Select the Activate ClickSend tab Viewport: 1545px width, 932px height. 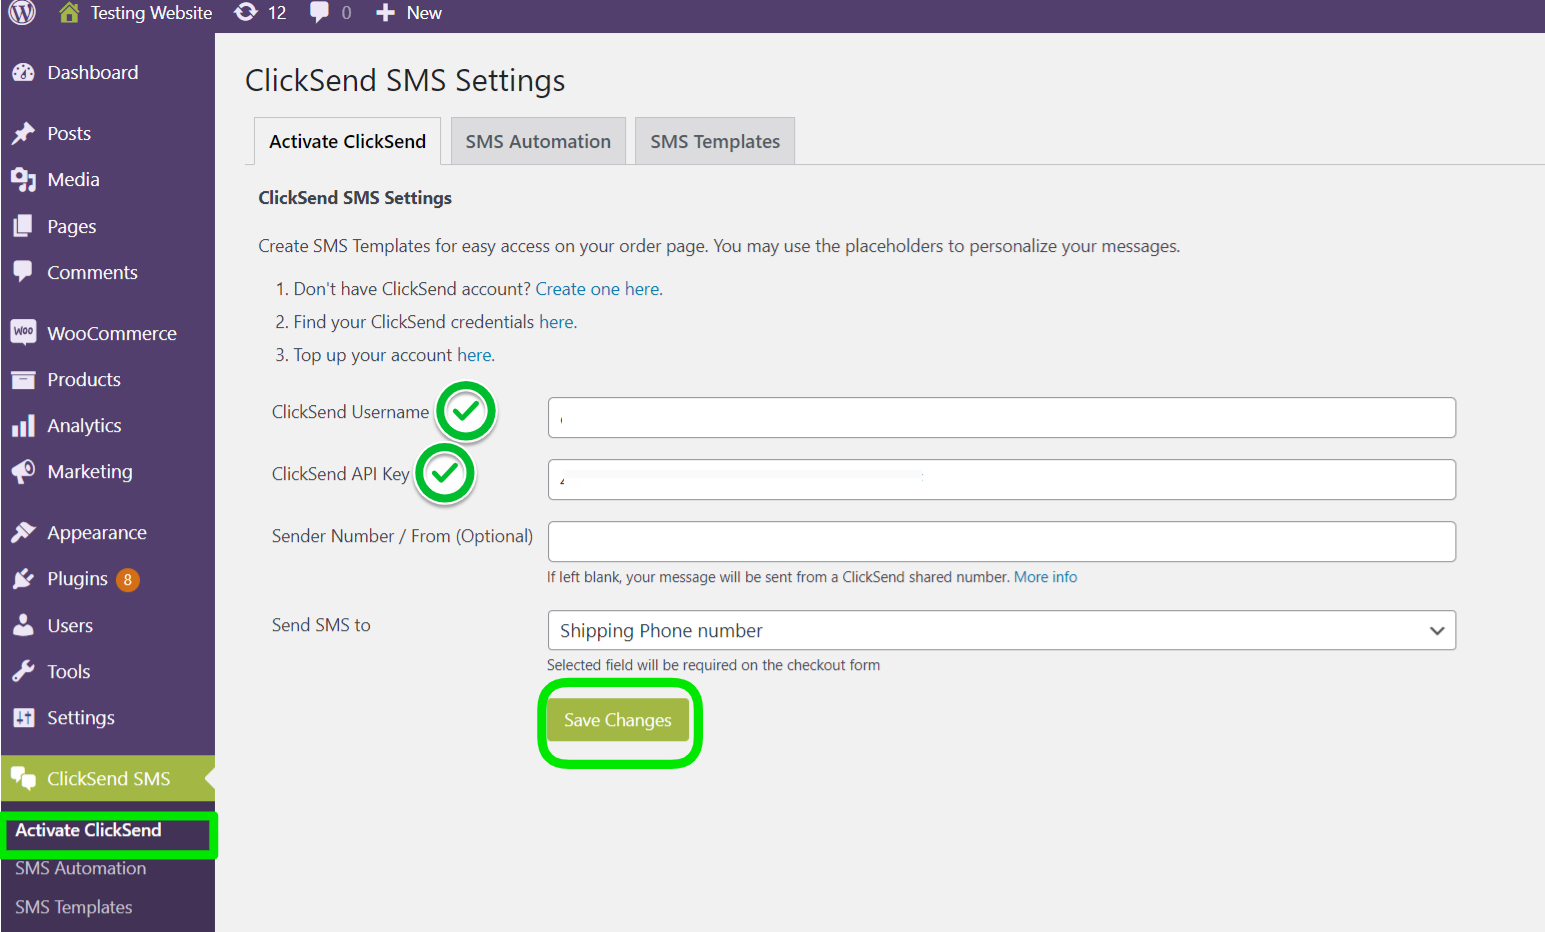coord(347,141)
